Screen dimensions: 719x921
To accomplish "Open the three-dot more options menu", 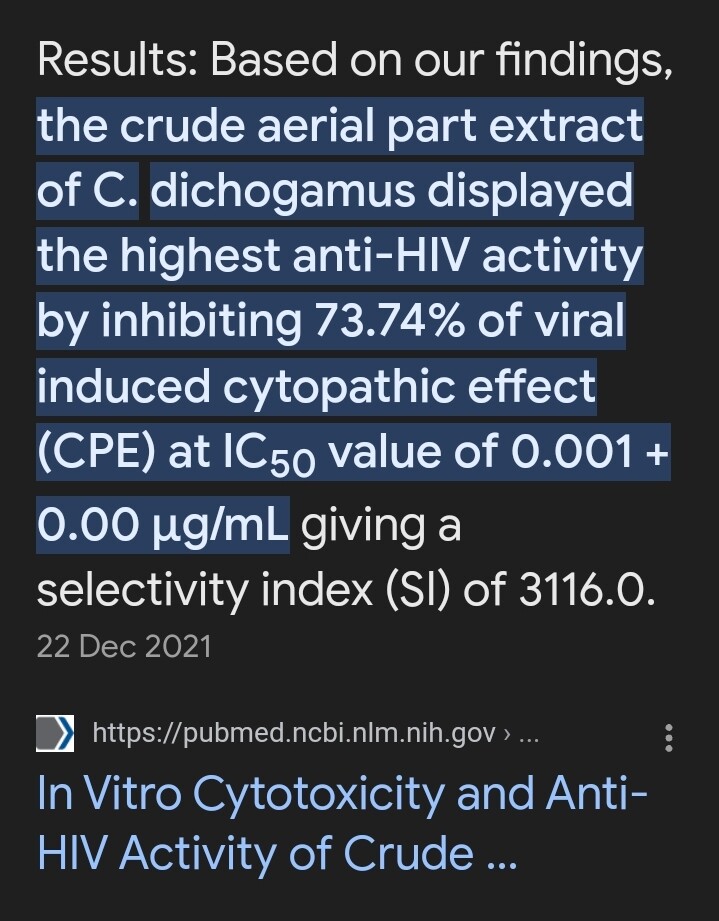I will 669,739.
